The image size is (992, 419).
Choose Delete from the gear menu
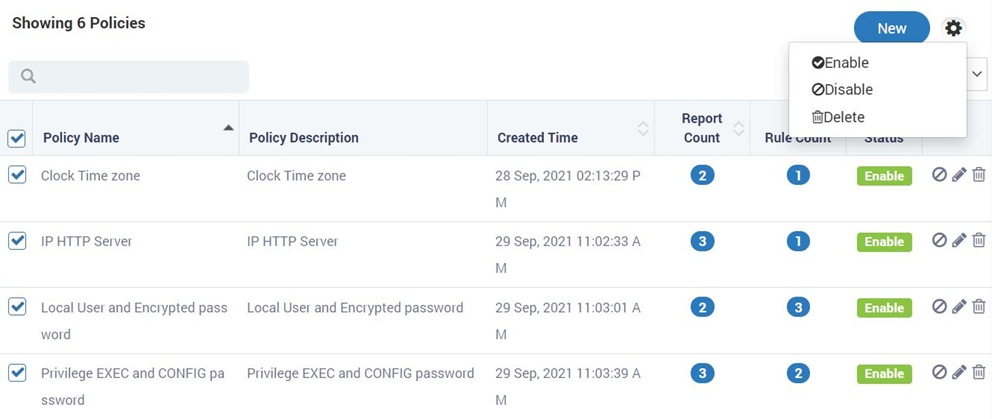pos(838,117)
